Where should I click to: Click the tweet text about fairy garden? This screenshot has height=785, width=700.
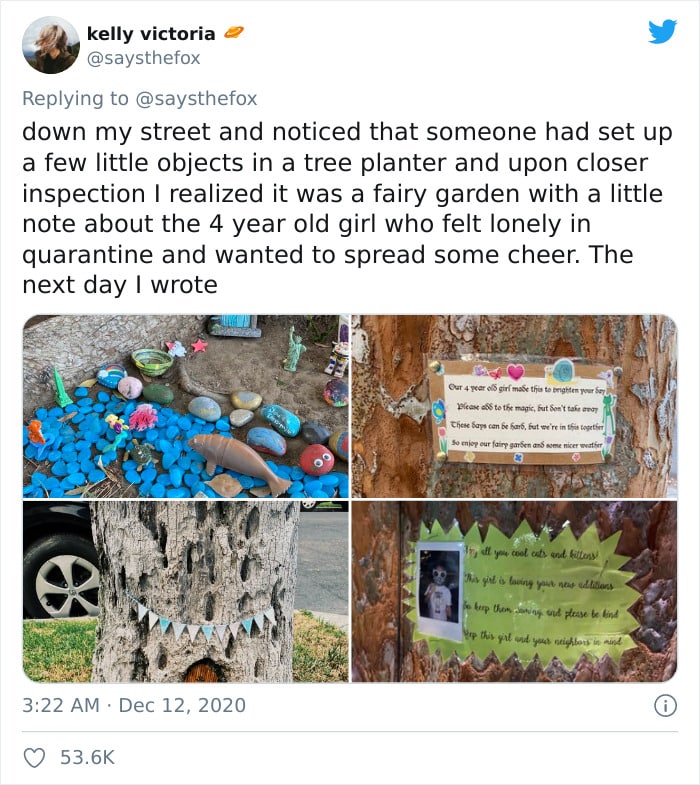(x=347, y=208)
